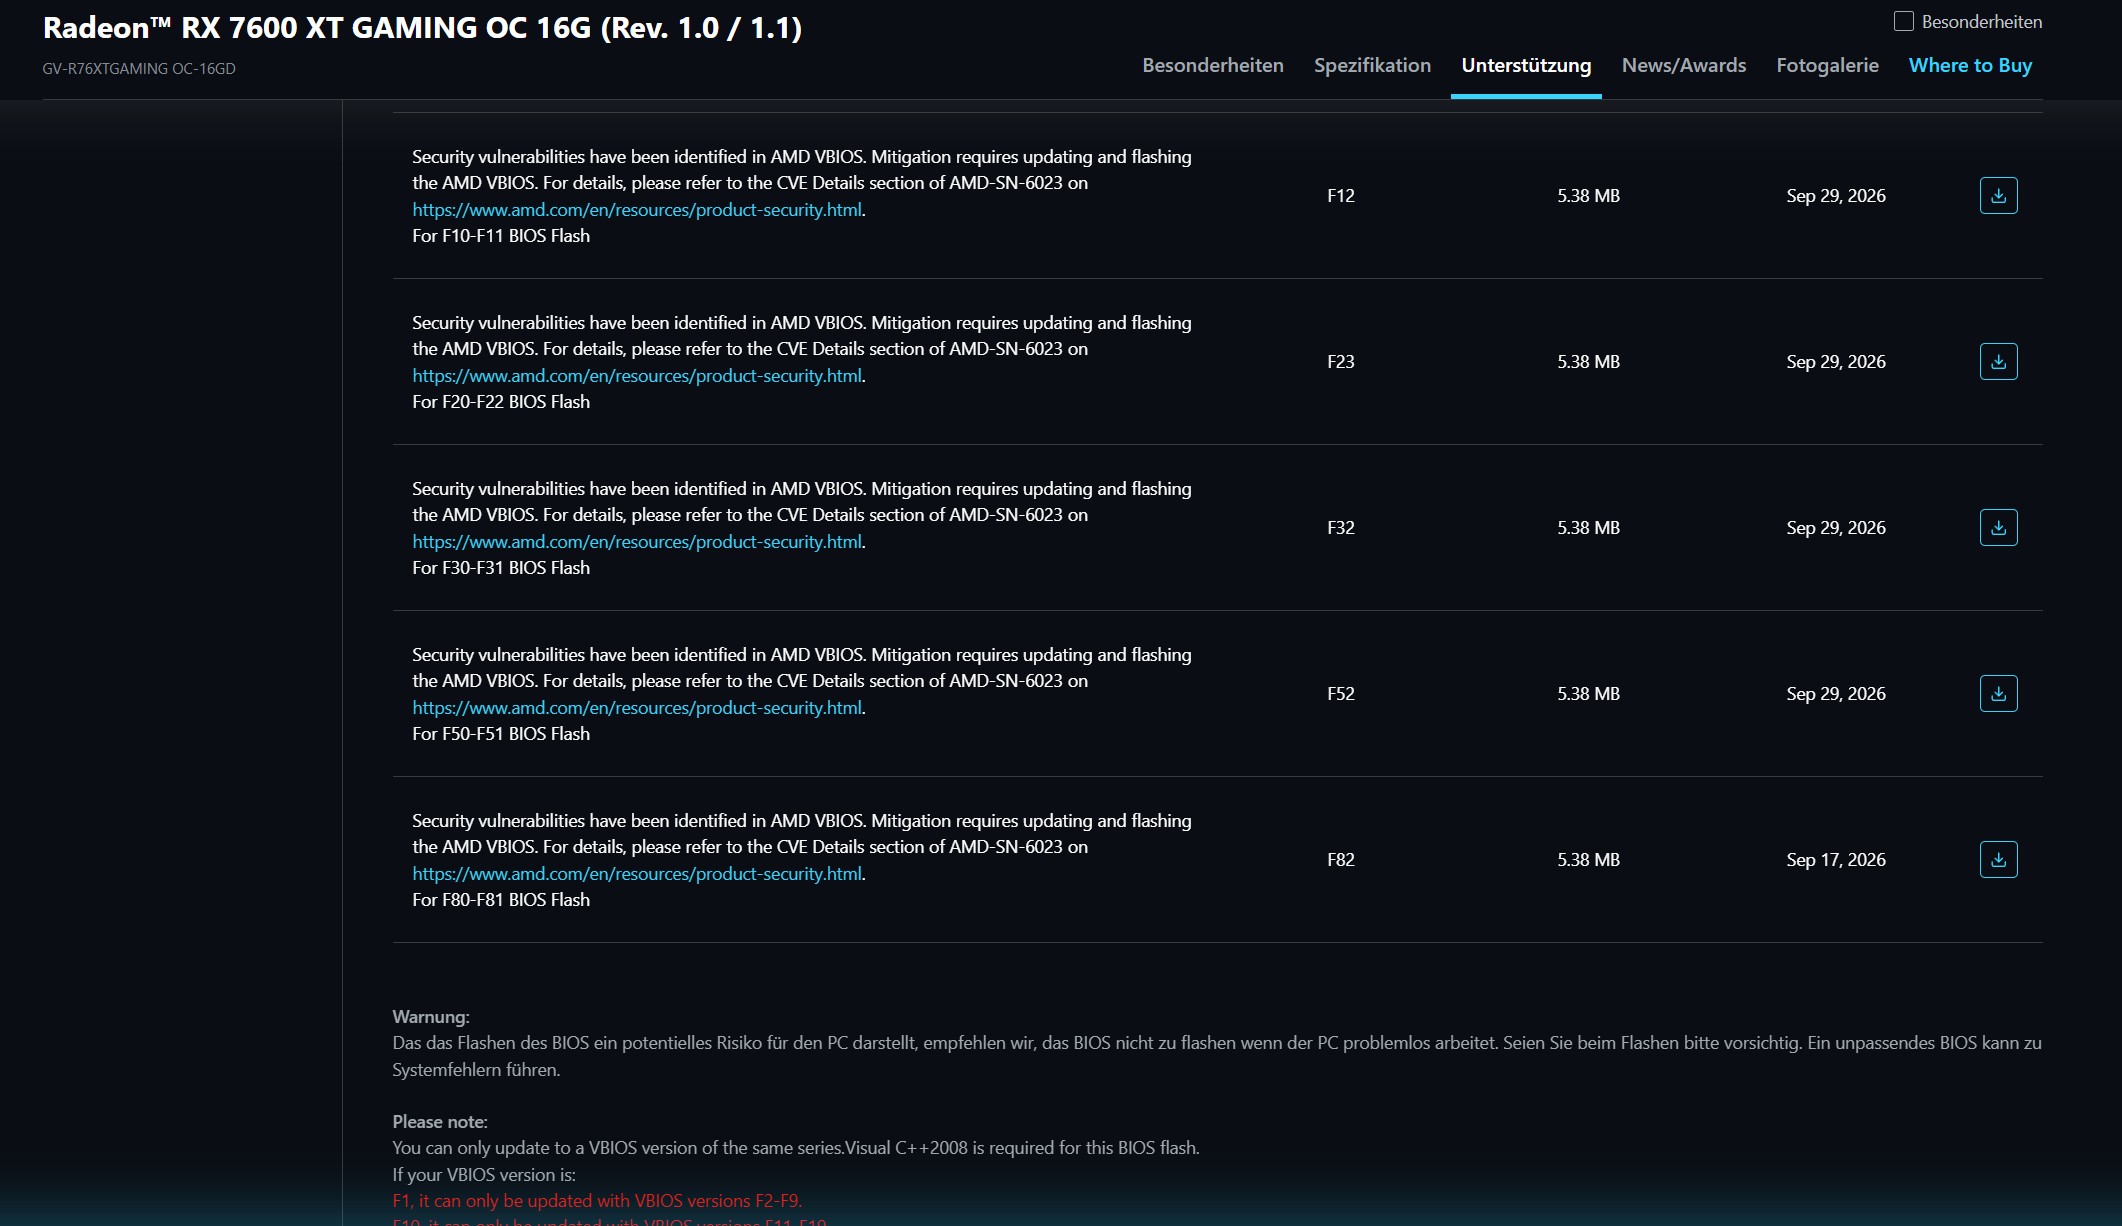Click 'For F50-F51 BIOS Flash' text
Image resolution: width=2122 pixels, height=1226 pixels.
coord(501,733)
